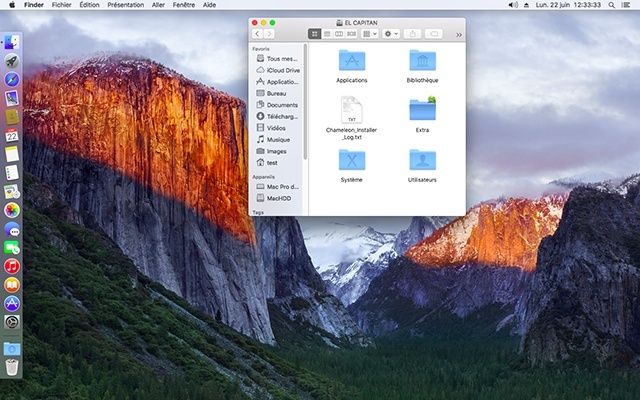Select Mac Pro device in sidebar
The image size is (640, 400).
[x=278, y=187]
